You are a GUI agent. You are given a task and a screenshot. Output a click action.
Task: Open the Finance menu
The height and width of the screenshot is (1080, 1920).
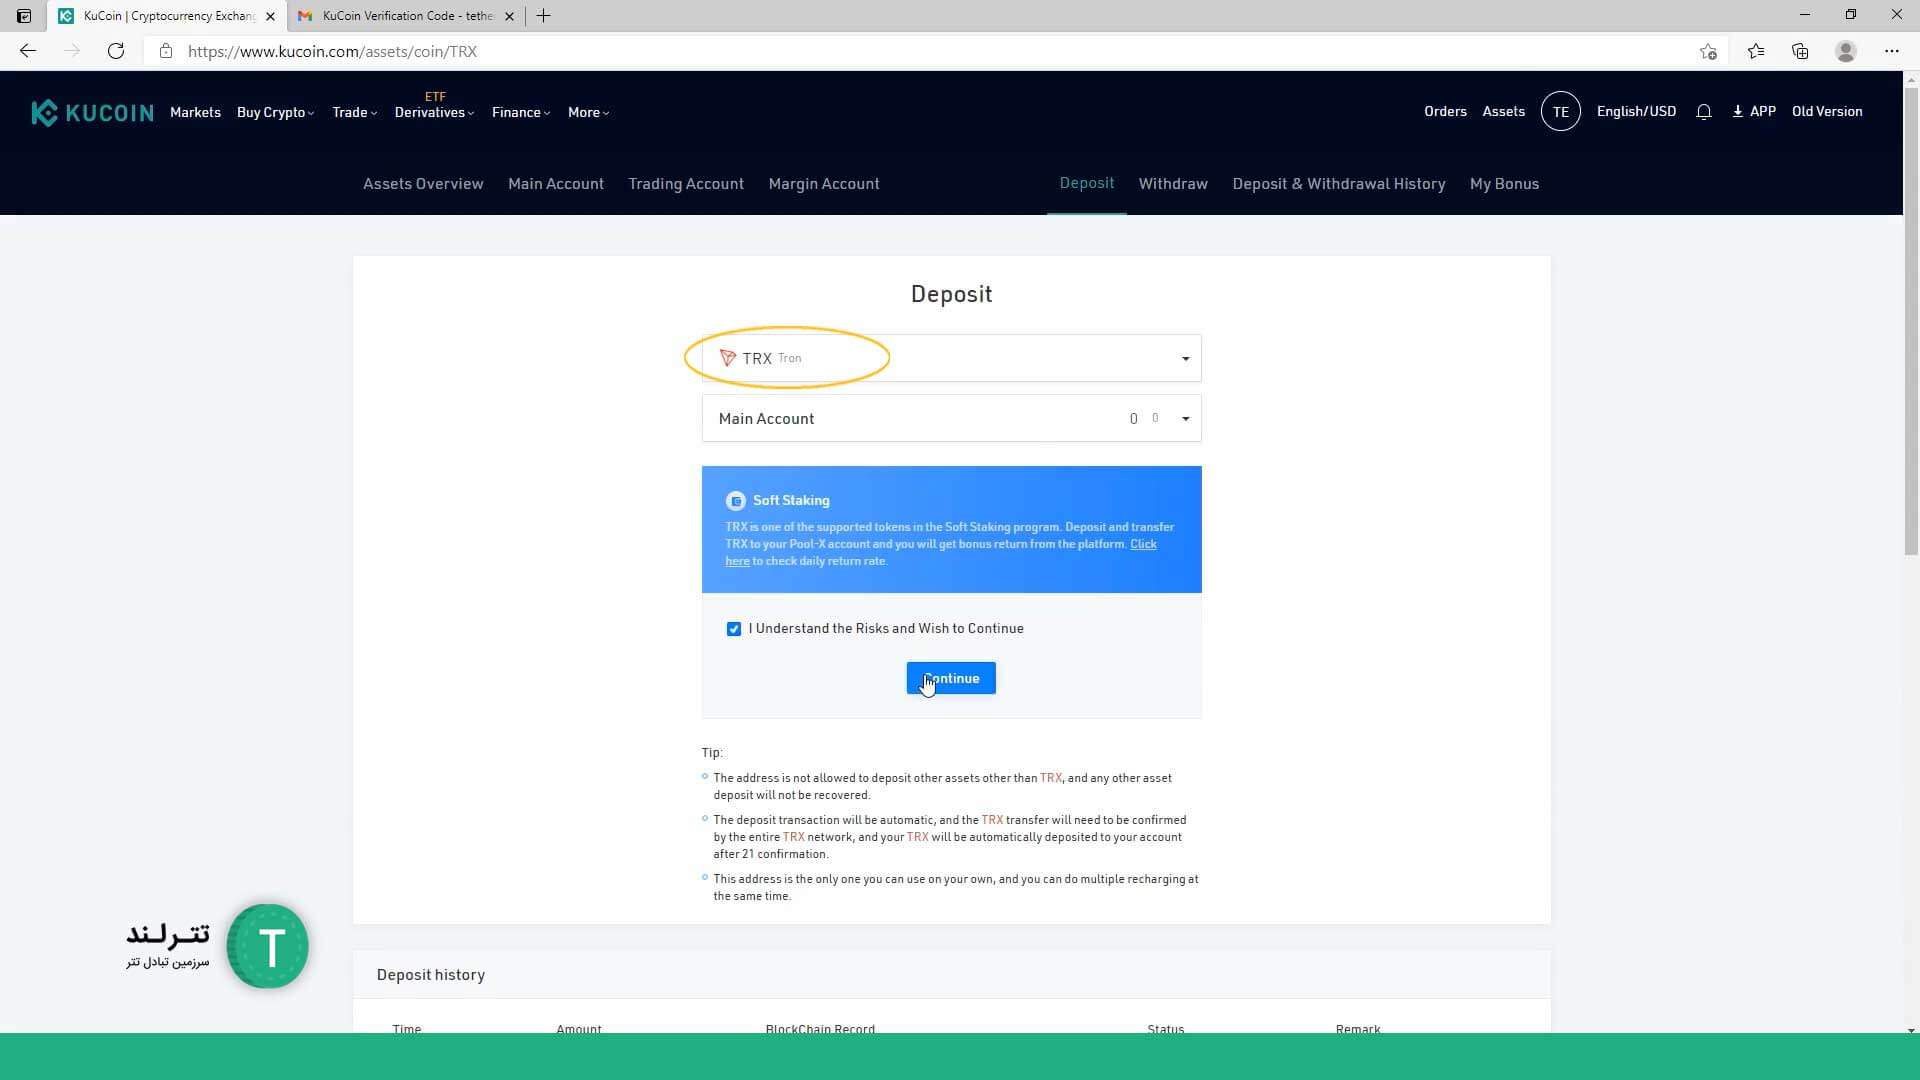521,112
